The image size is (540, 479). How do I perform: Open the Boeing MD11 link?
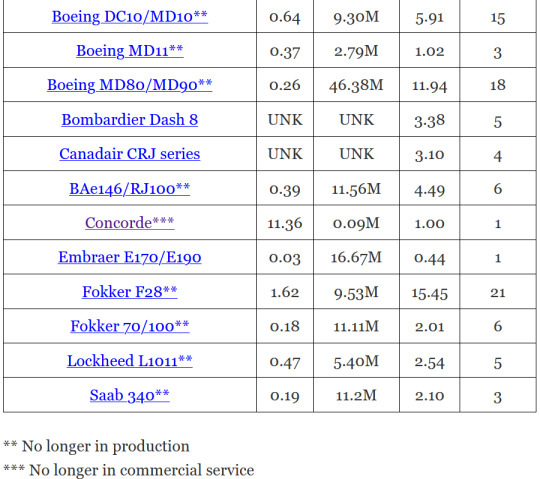[x=129, y=51]
